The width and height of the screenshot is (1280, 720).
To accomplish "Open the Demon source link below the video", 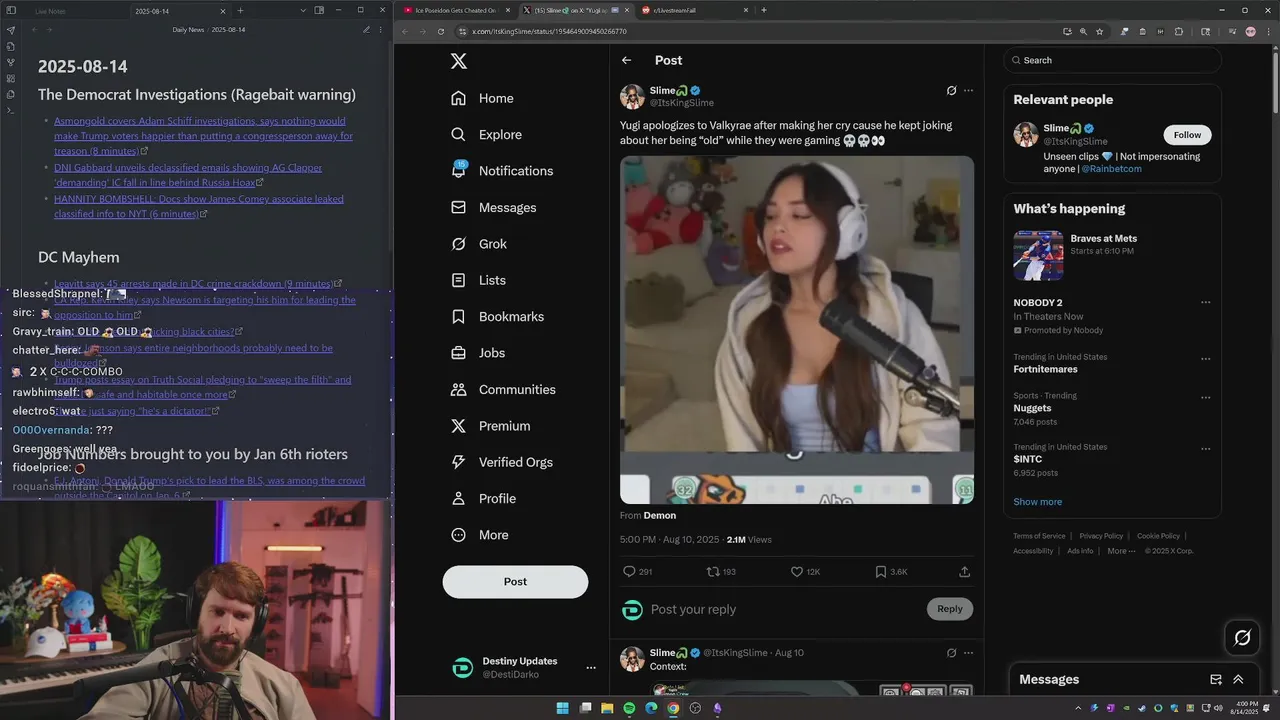I will tap(660, 516).
